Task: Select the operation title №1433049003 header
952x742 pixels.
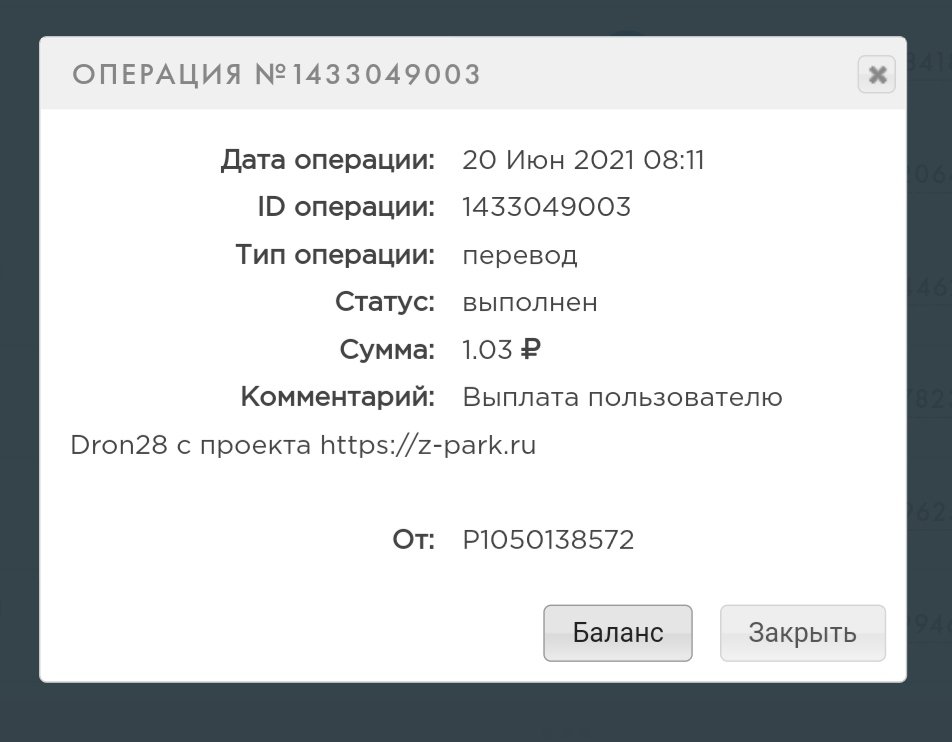Action: pyautogui.click(x=276, y=75)
